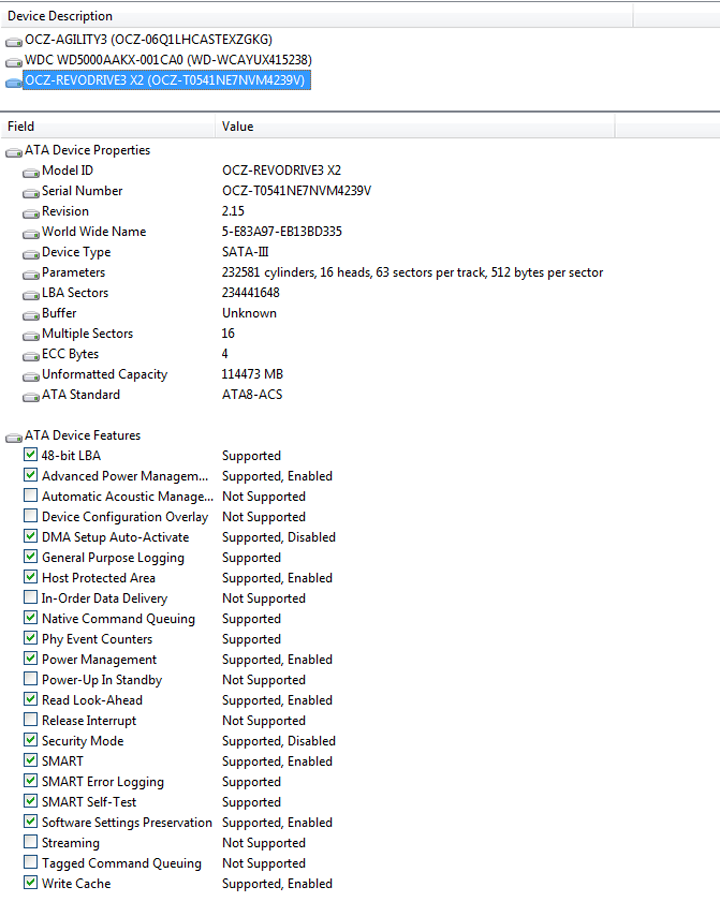720x902 pixels.
Task: Toggle the Power Management checkbox
Action: 30,658
